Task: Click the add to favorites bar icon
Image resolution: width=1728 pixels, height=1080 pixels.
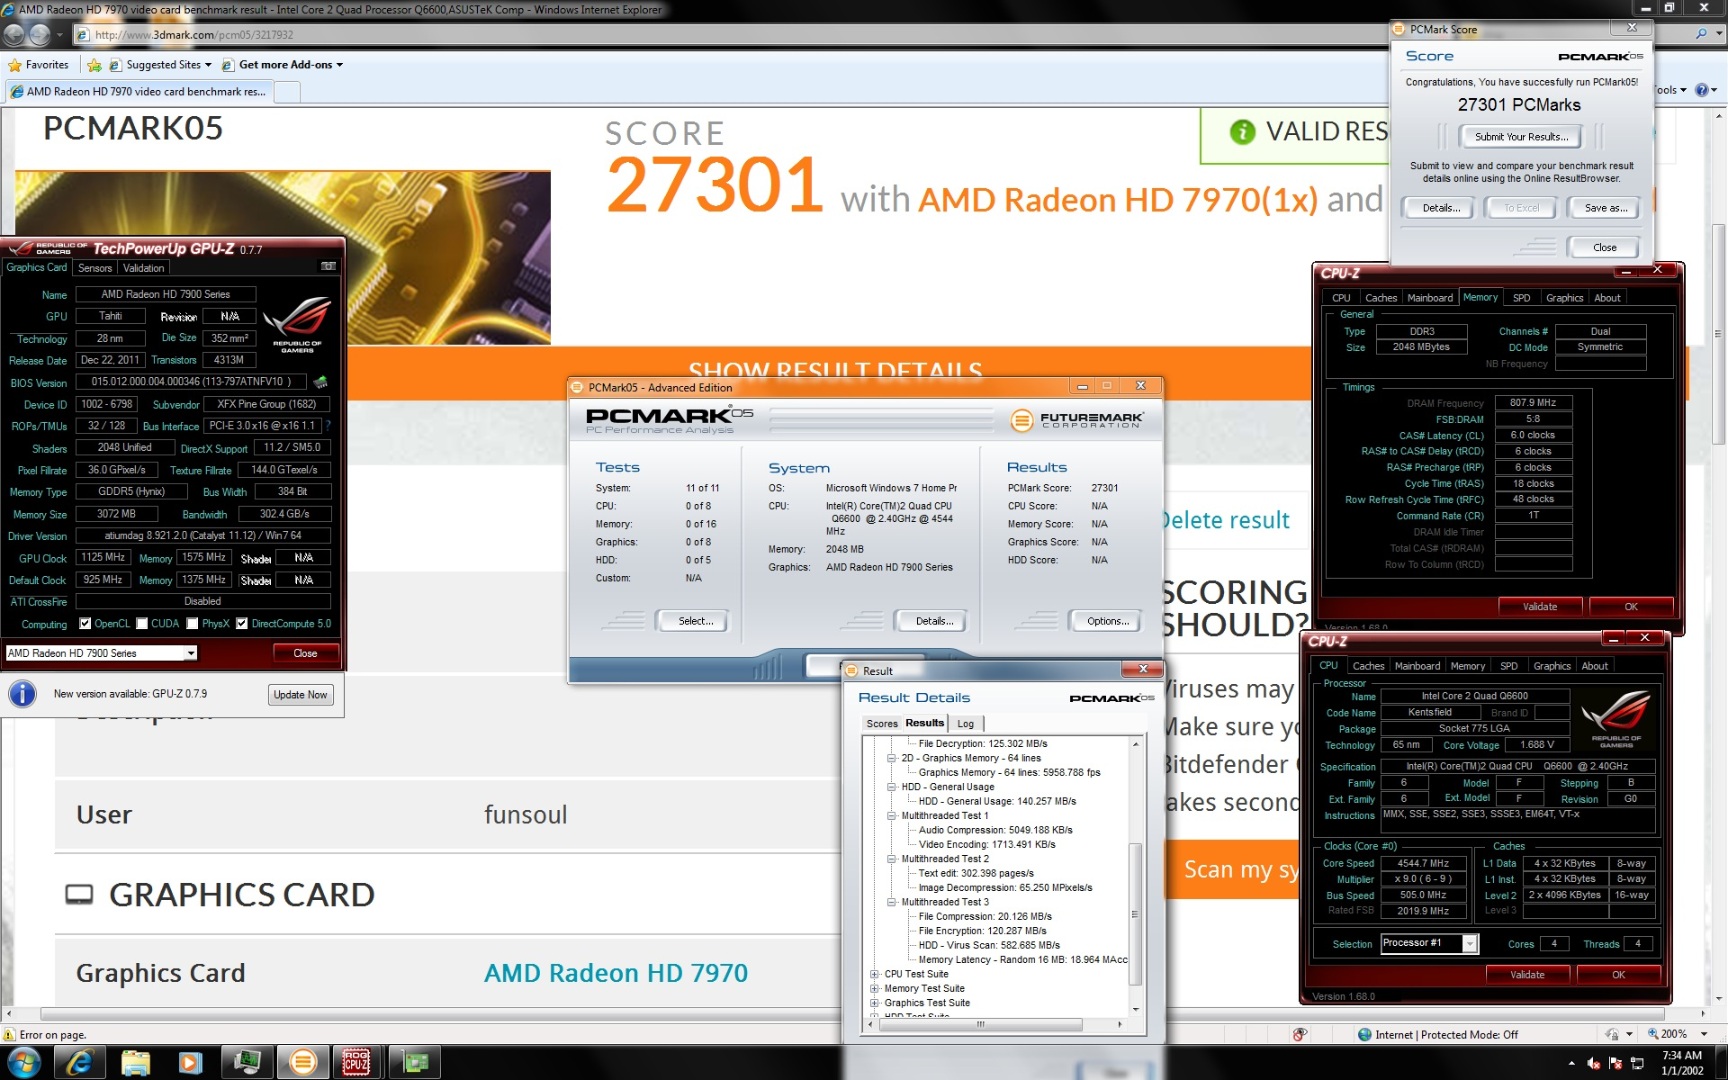Action: [94, 65]
